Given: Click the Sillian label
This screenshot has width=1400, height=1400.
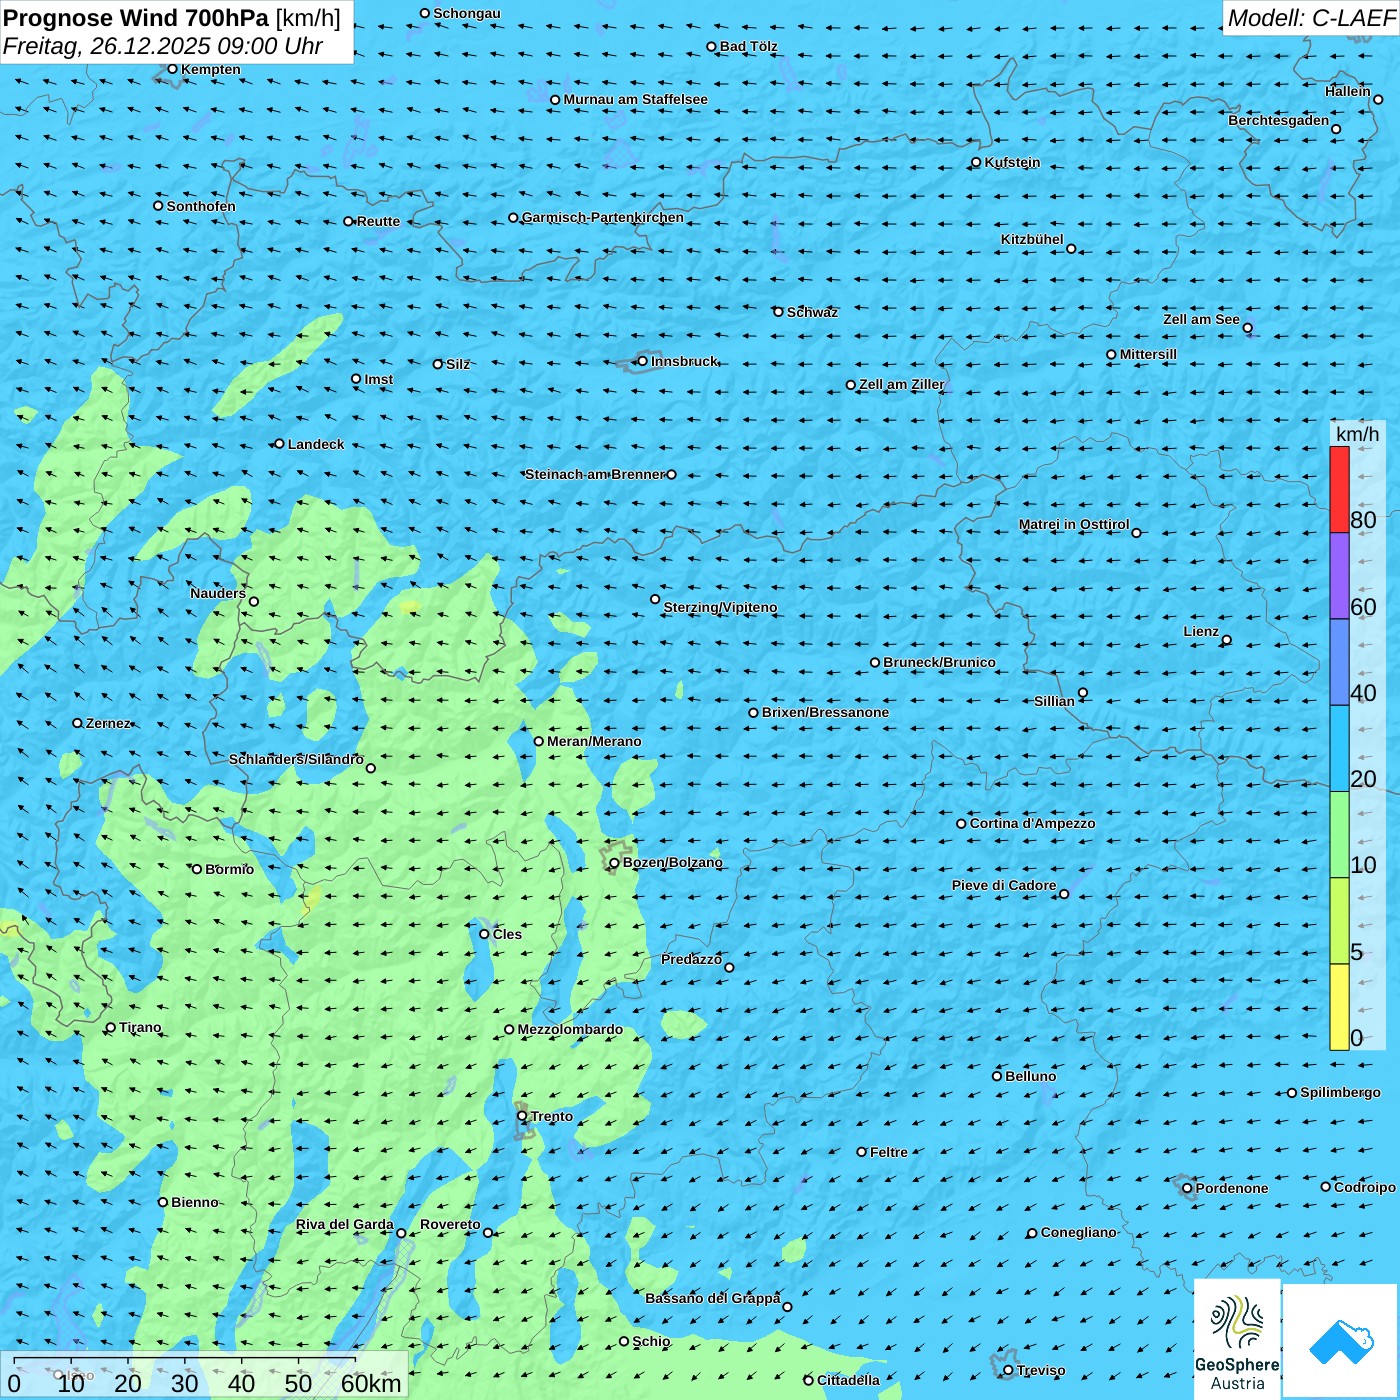Looking at the screenshot, I should (x=1054, y=701).
